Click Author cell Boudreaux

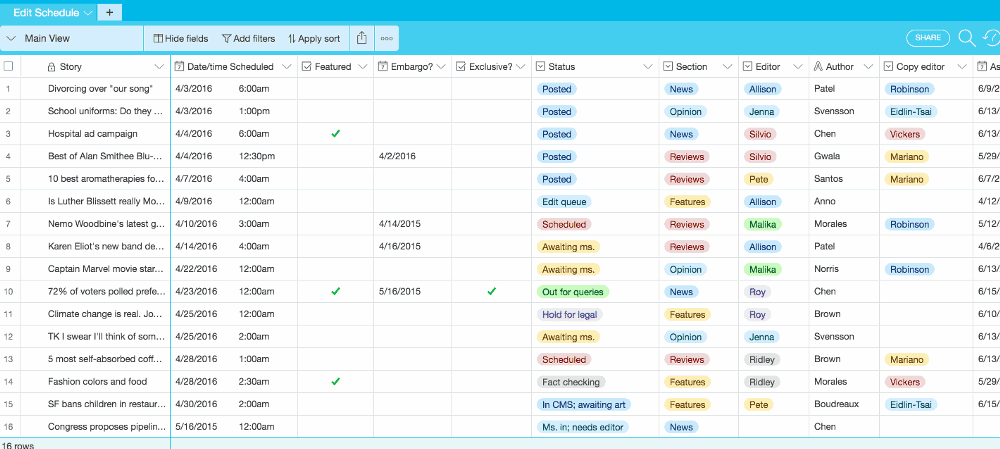844,404
